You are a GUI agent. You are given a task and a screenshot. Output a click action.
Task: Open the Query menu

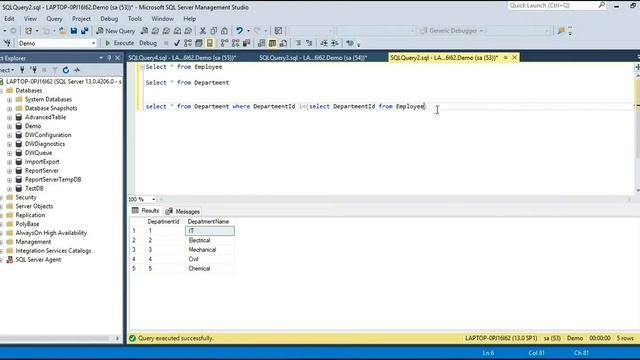[x=54, y=19]
